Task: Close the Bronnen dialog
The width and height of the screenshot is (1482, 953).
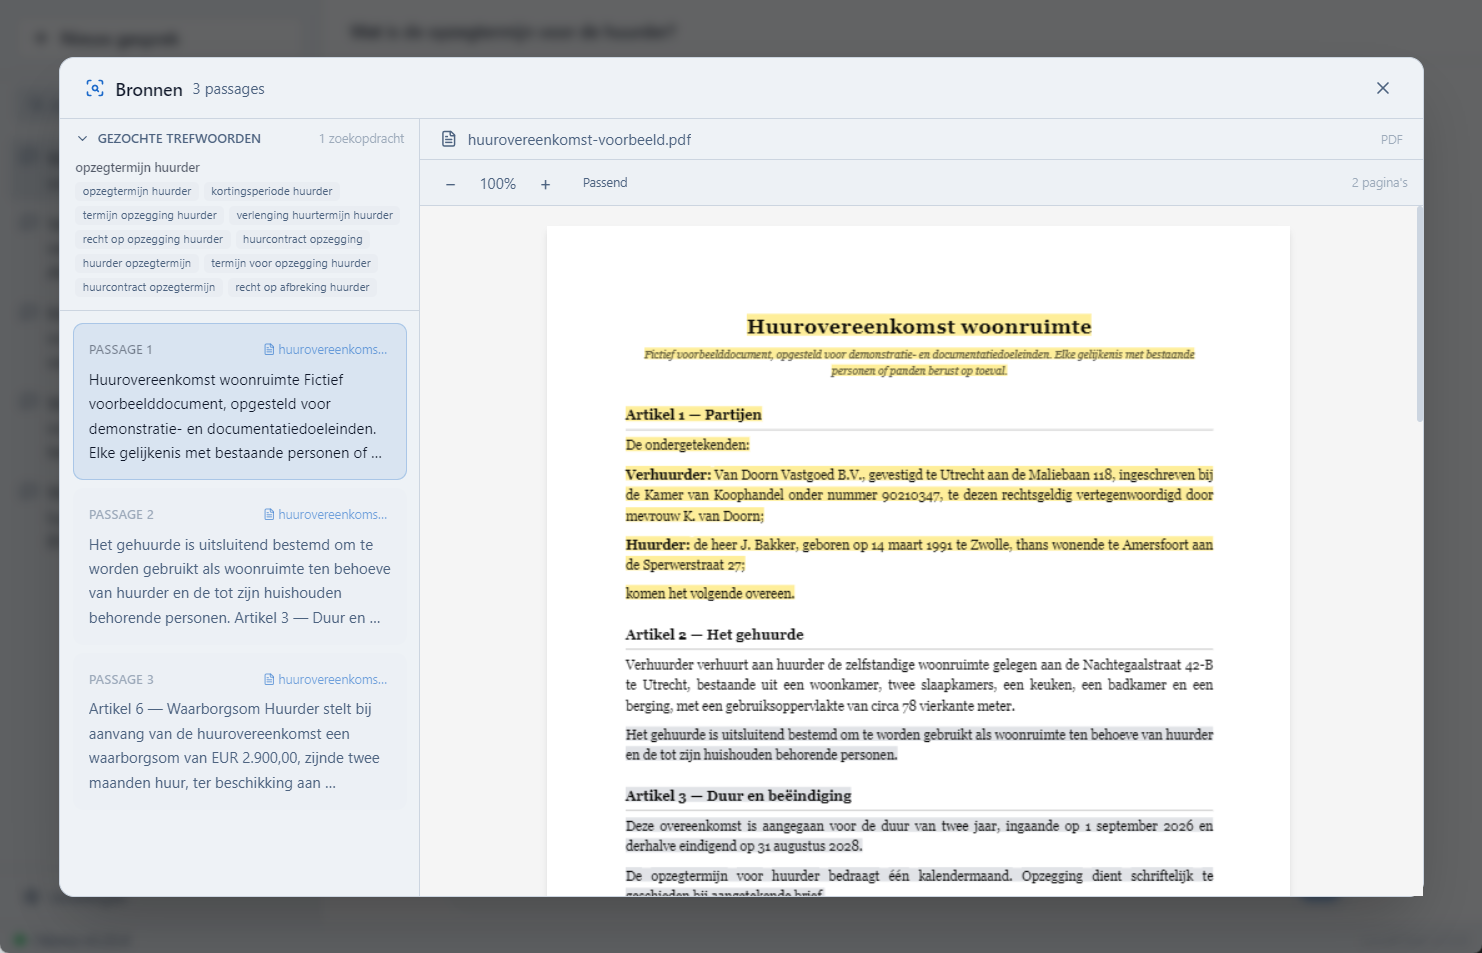Action: coord(1383,88)
